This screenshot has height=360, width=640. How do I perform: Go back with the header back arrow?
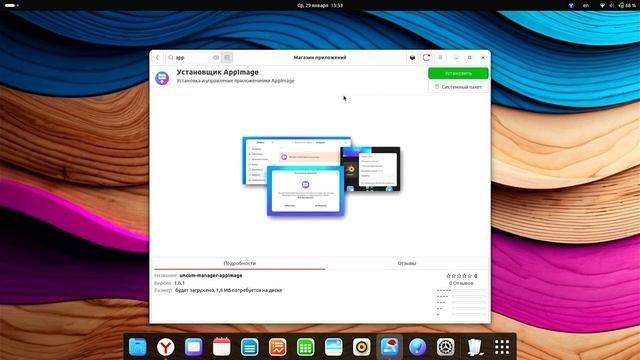tap(158, 58)
